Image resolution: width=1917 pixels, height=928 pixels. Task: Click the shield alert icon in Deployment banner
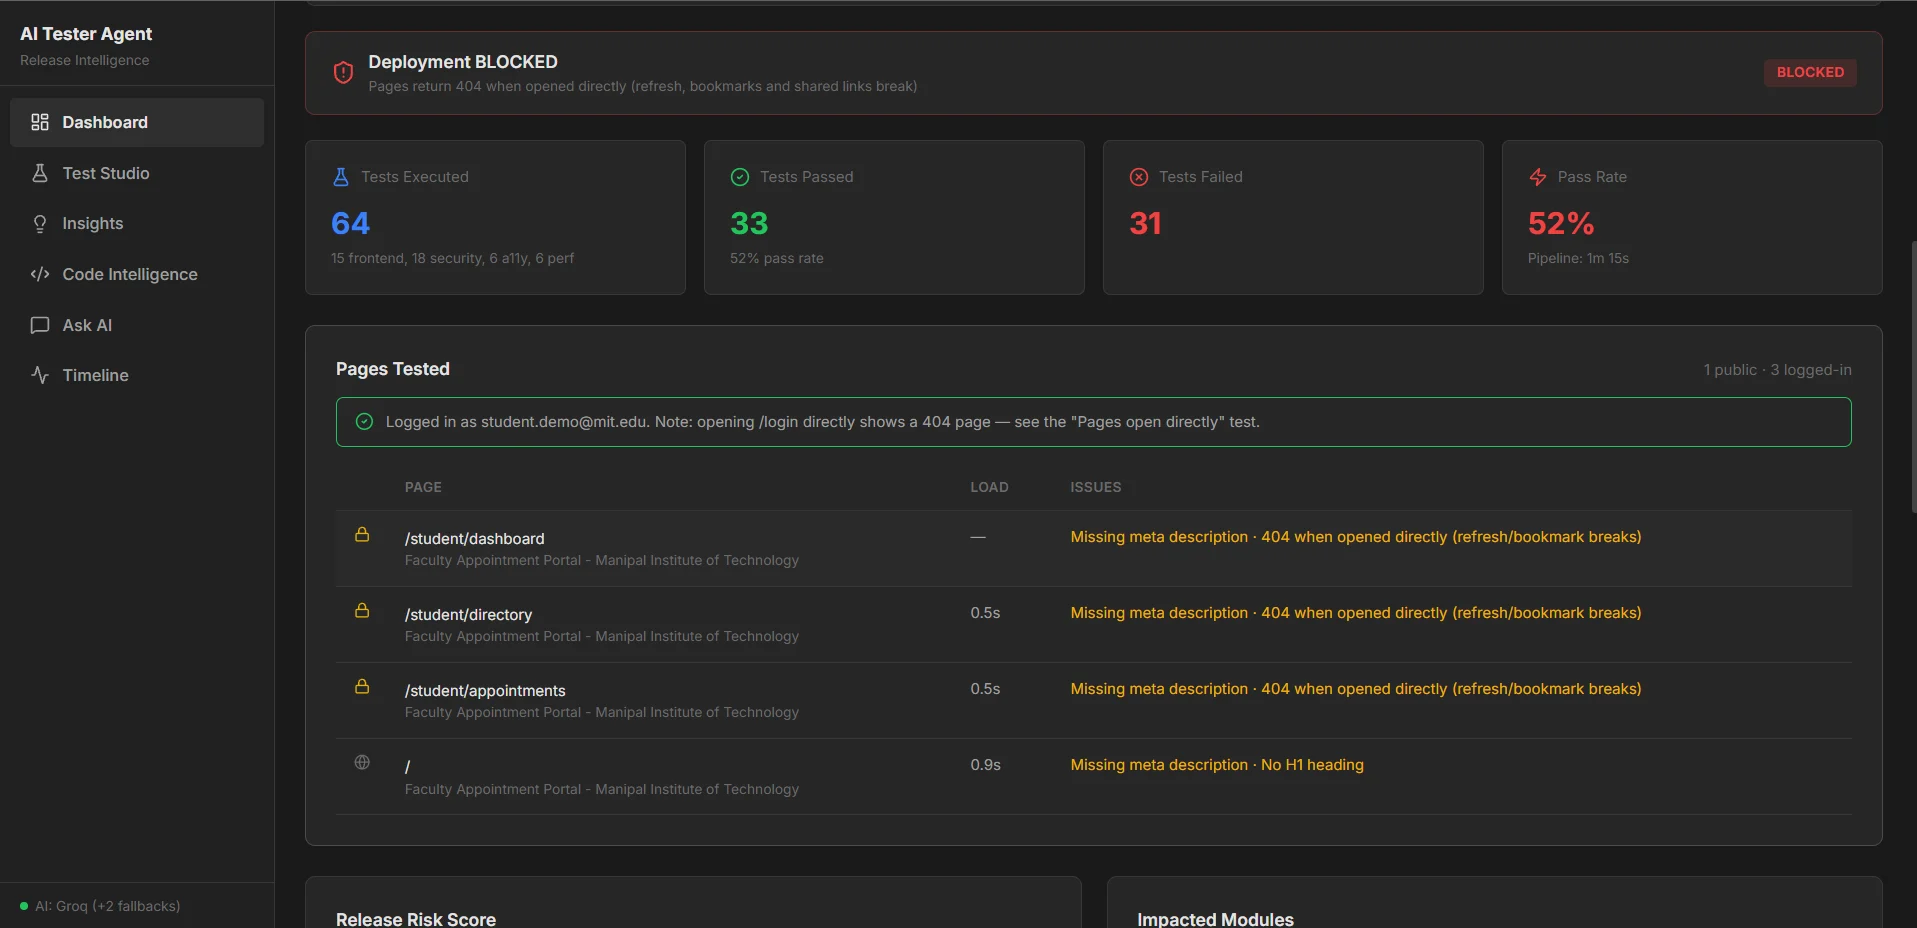point(343,73)
